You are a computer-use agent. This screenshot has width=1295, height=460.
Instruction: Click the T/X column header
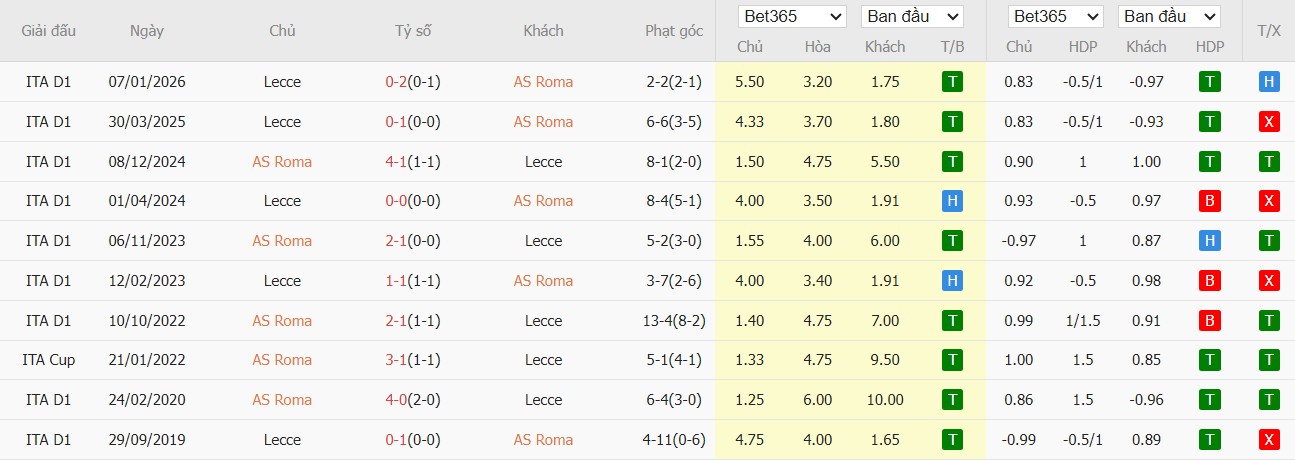(x=1269, y=31)
